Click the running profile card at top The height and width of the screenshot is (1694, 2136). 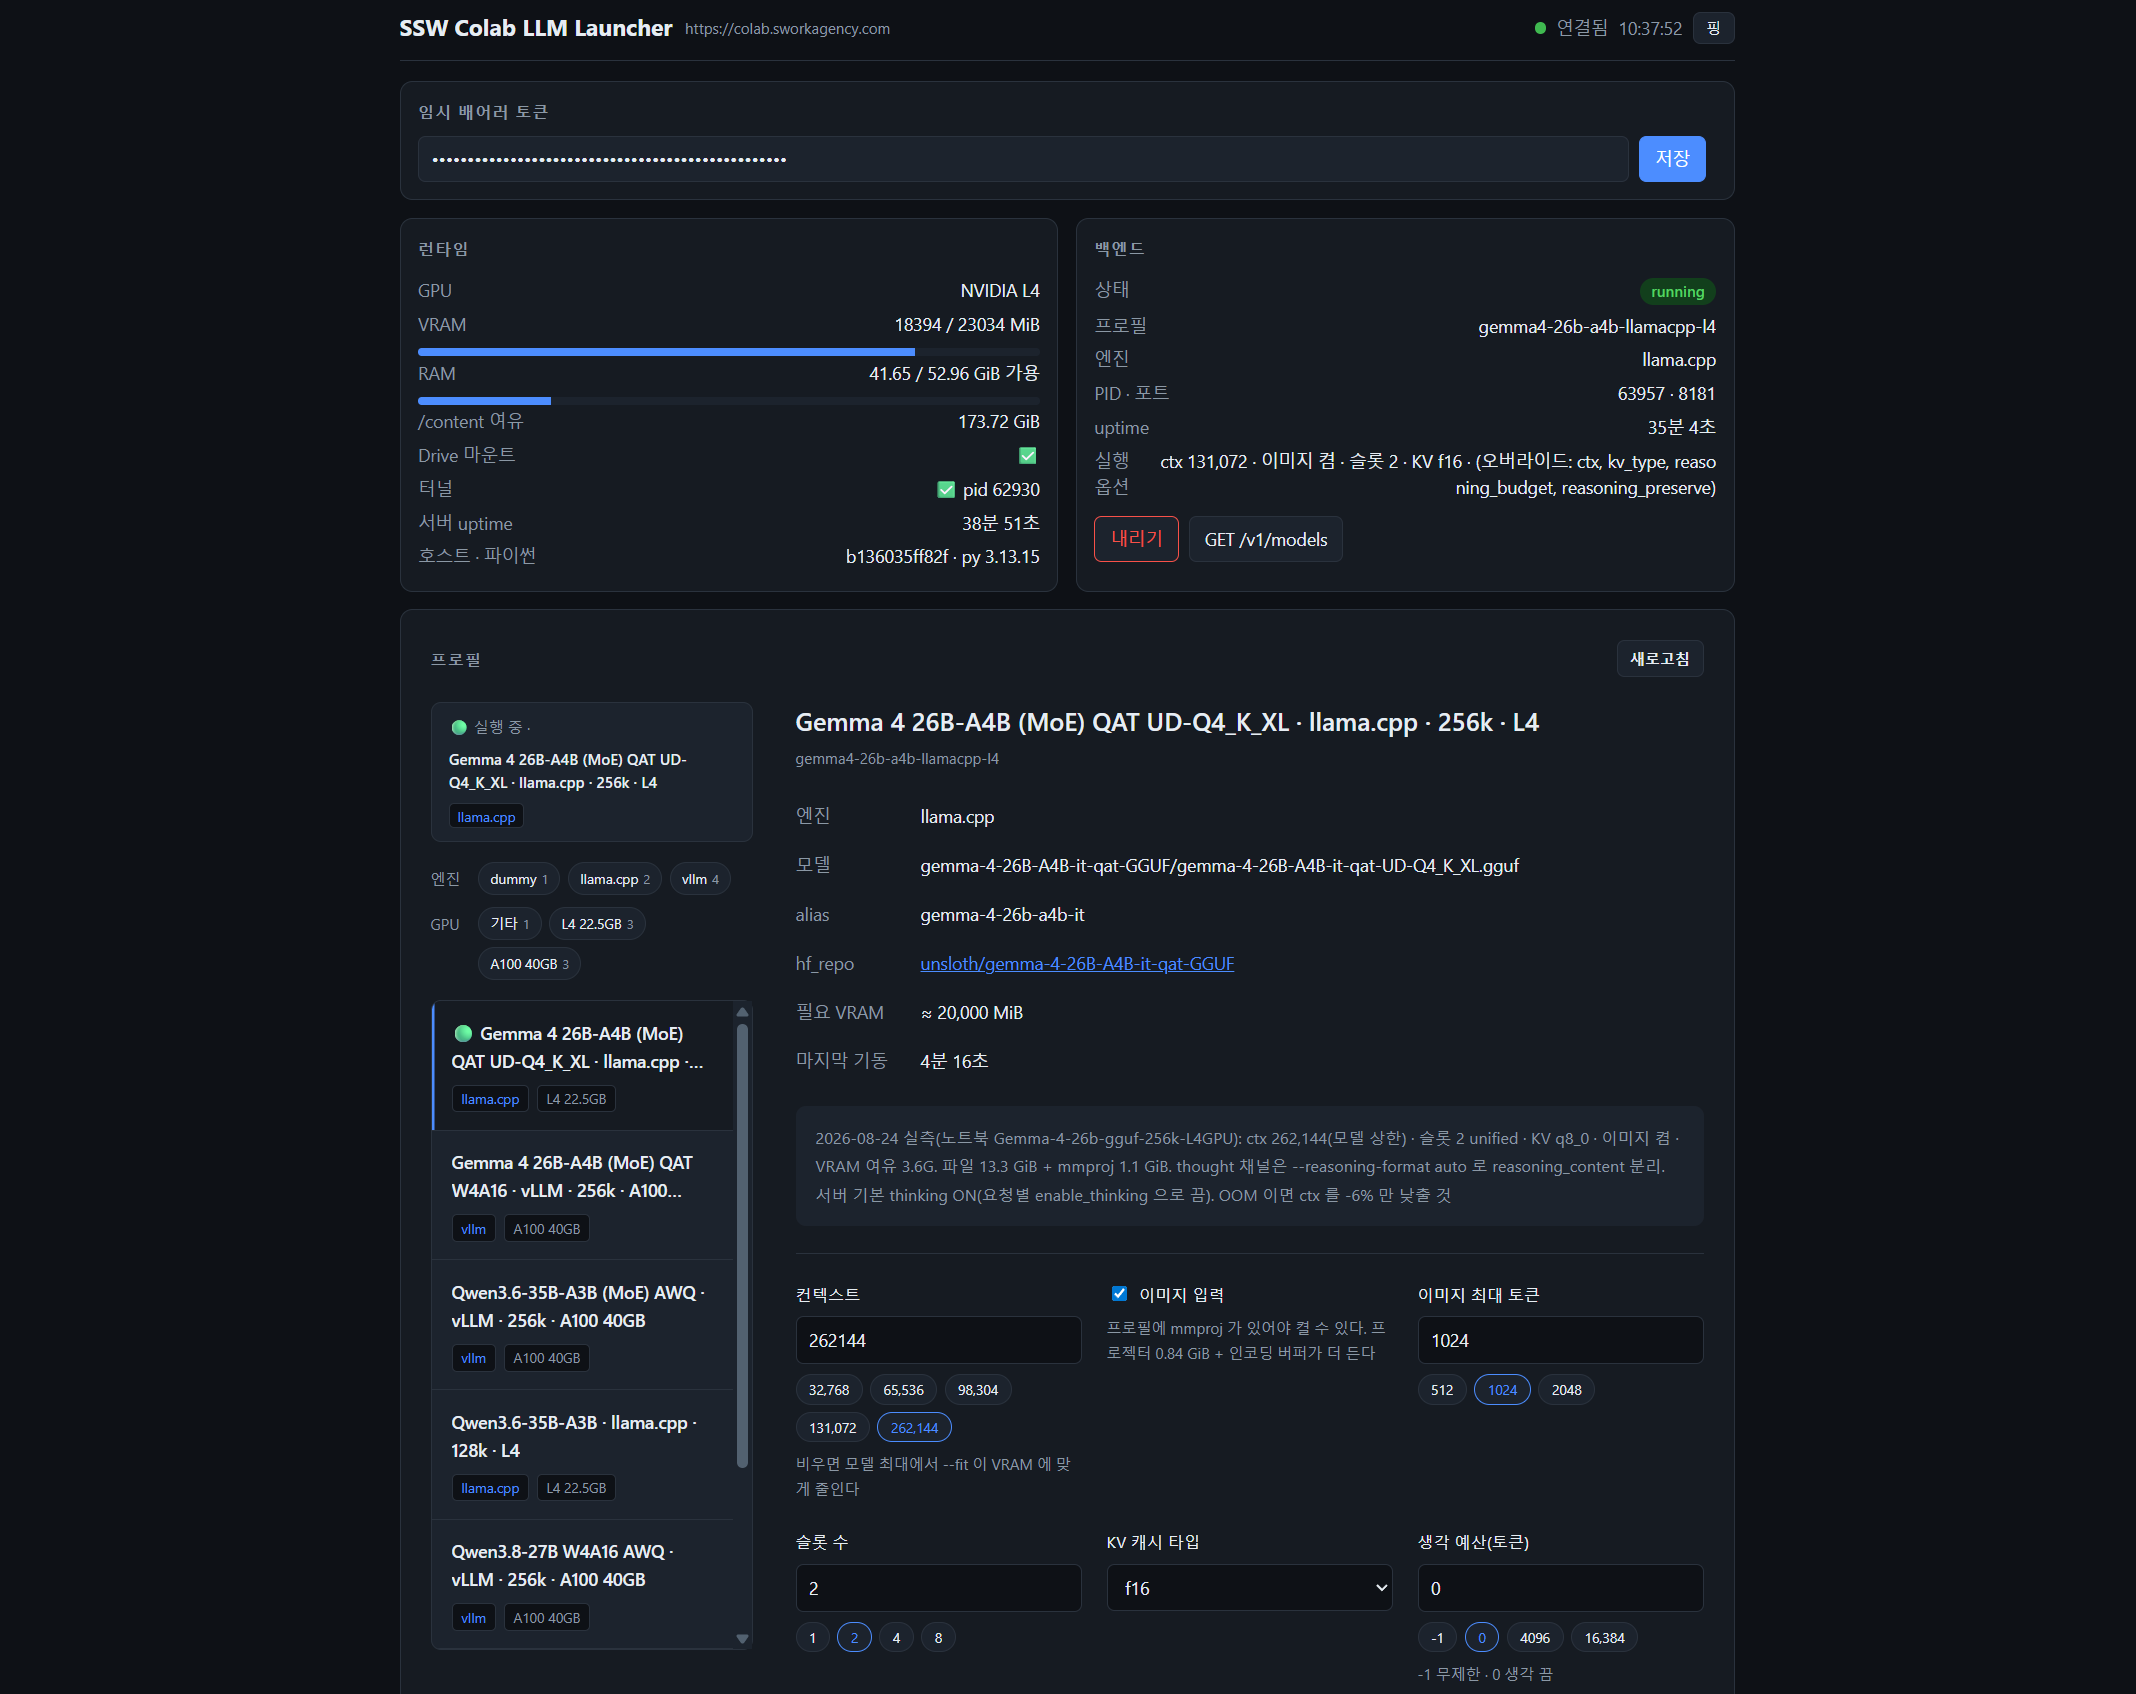pos(591,771)
